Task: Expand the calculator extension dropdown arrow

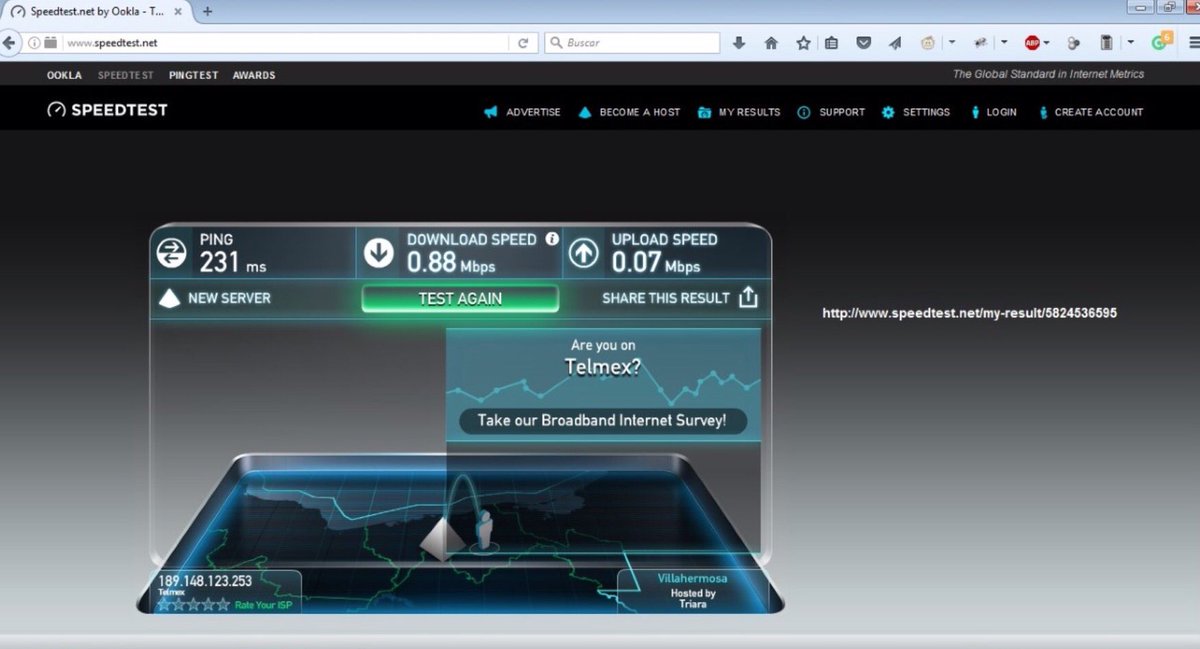Action: (1130, 43)
